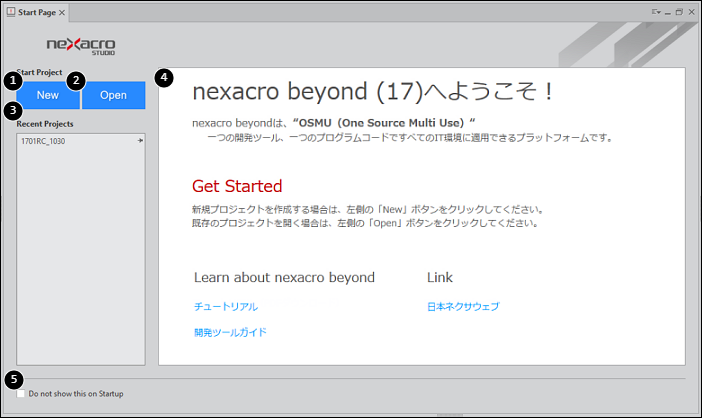Click the numbered marker 1 badge

11,79
